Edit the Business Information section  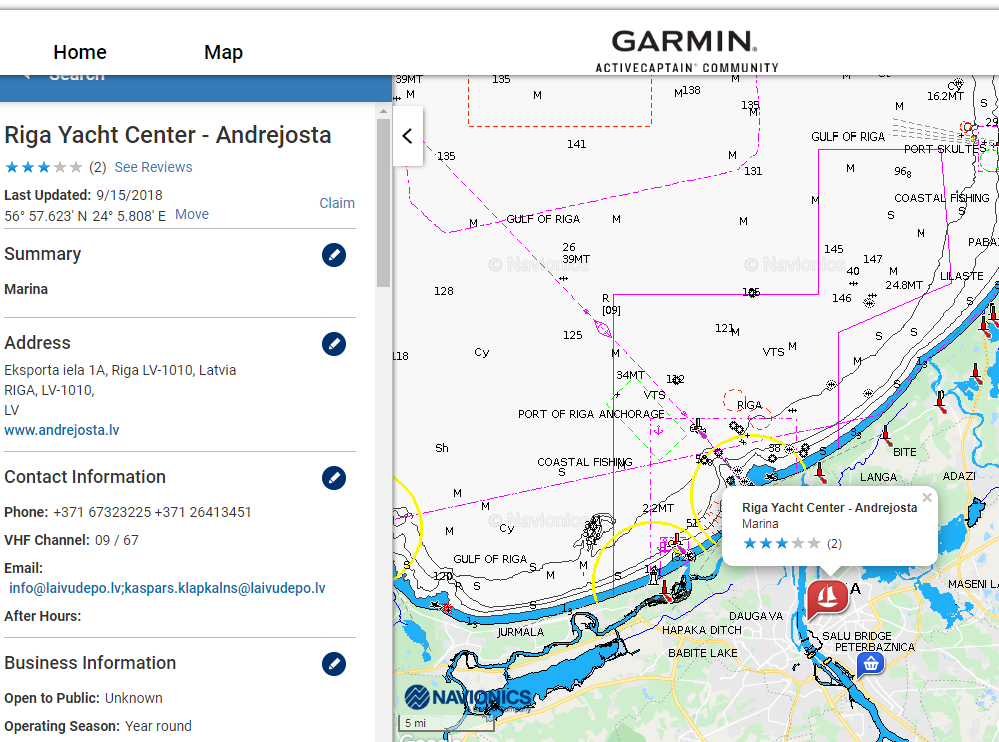coord(334,664)
